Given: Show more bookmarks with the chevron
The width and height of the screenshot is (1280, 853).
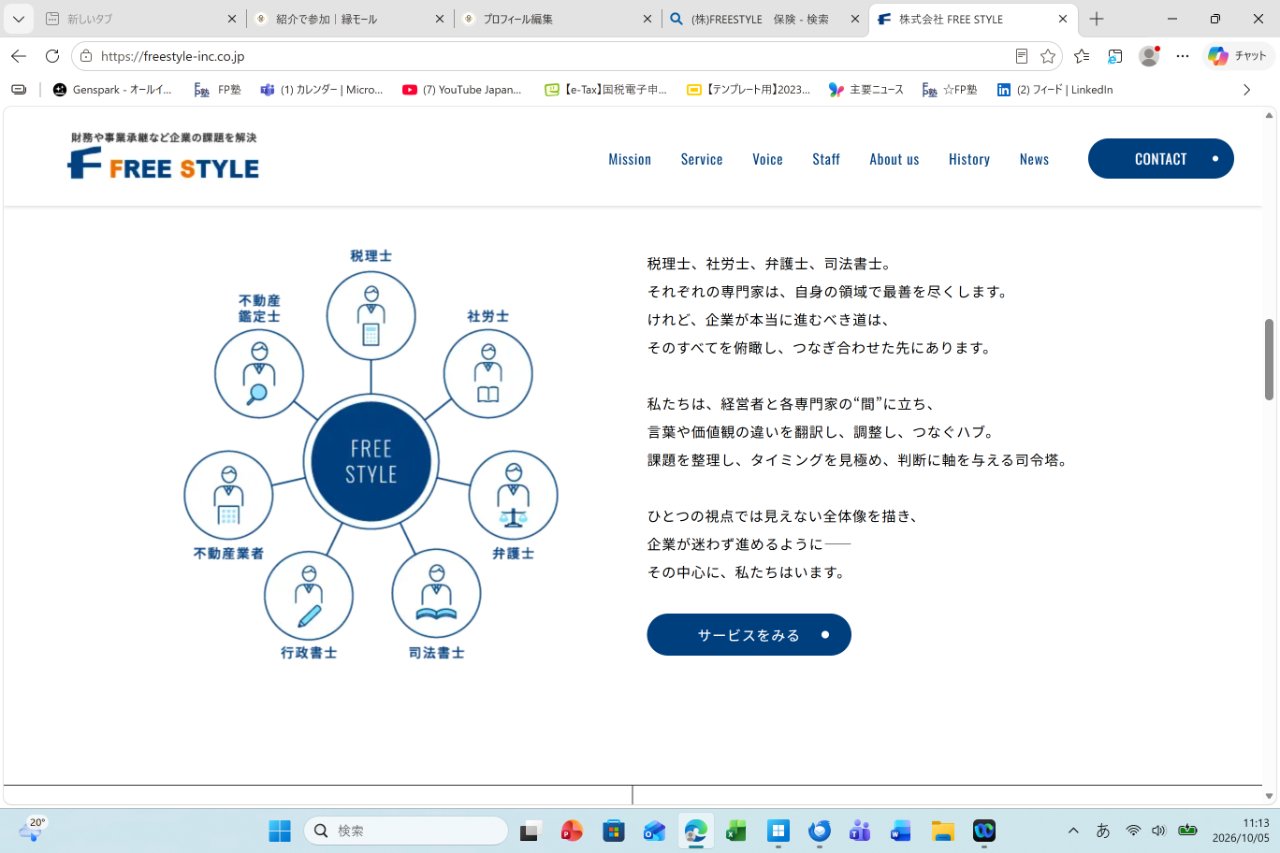Looking at the screenshot, I should (1246, 90).
